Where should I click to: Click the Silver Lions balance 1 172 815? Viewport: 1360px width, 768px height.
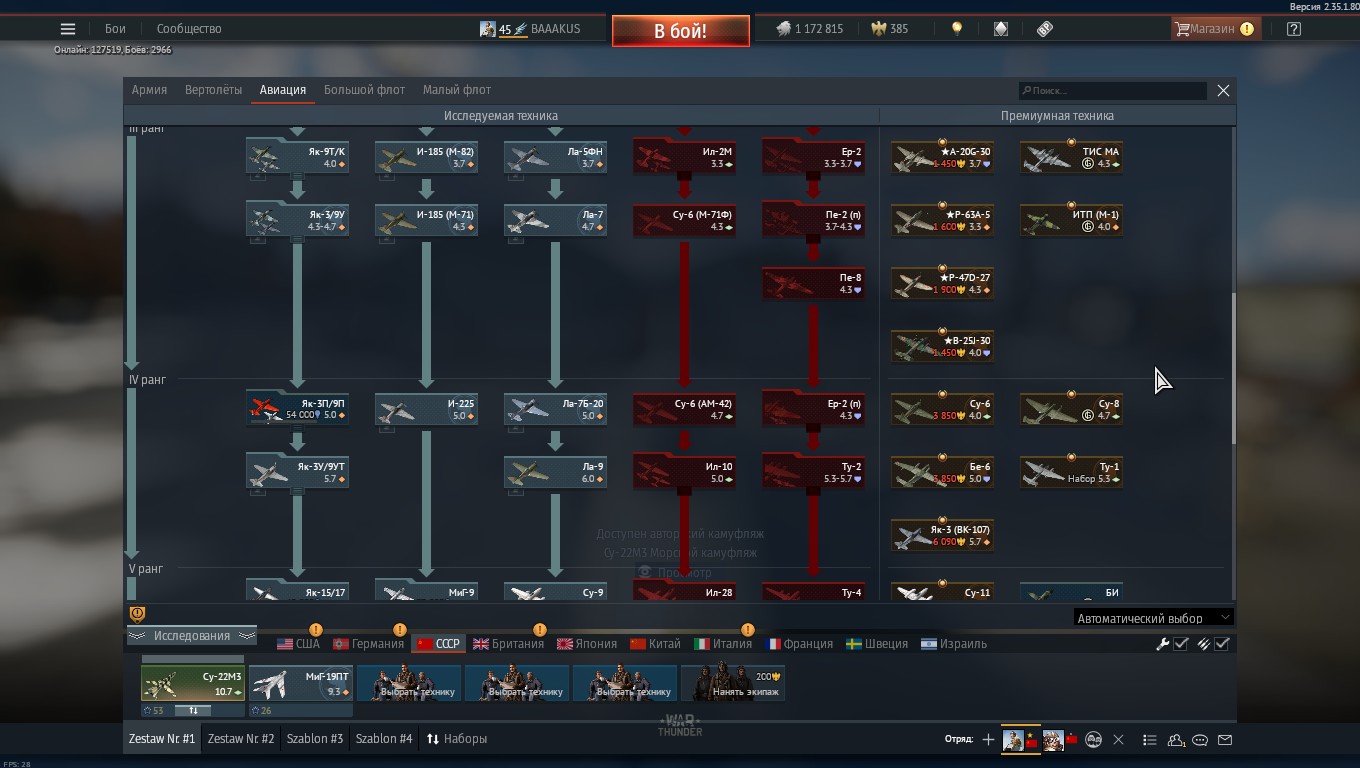810,29
